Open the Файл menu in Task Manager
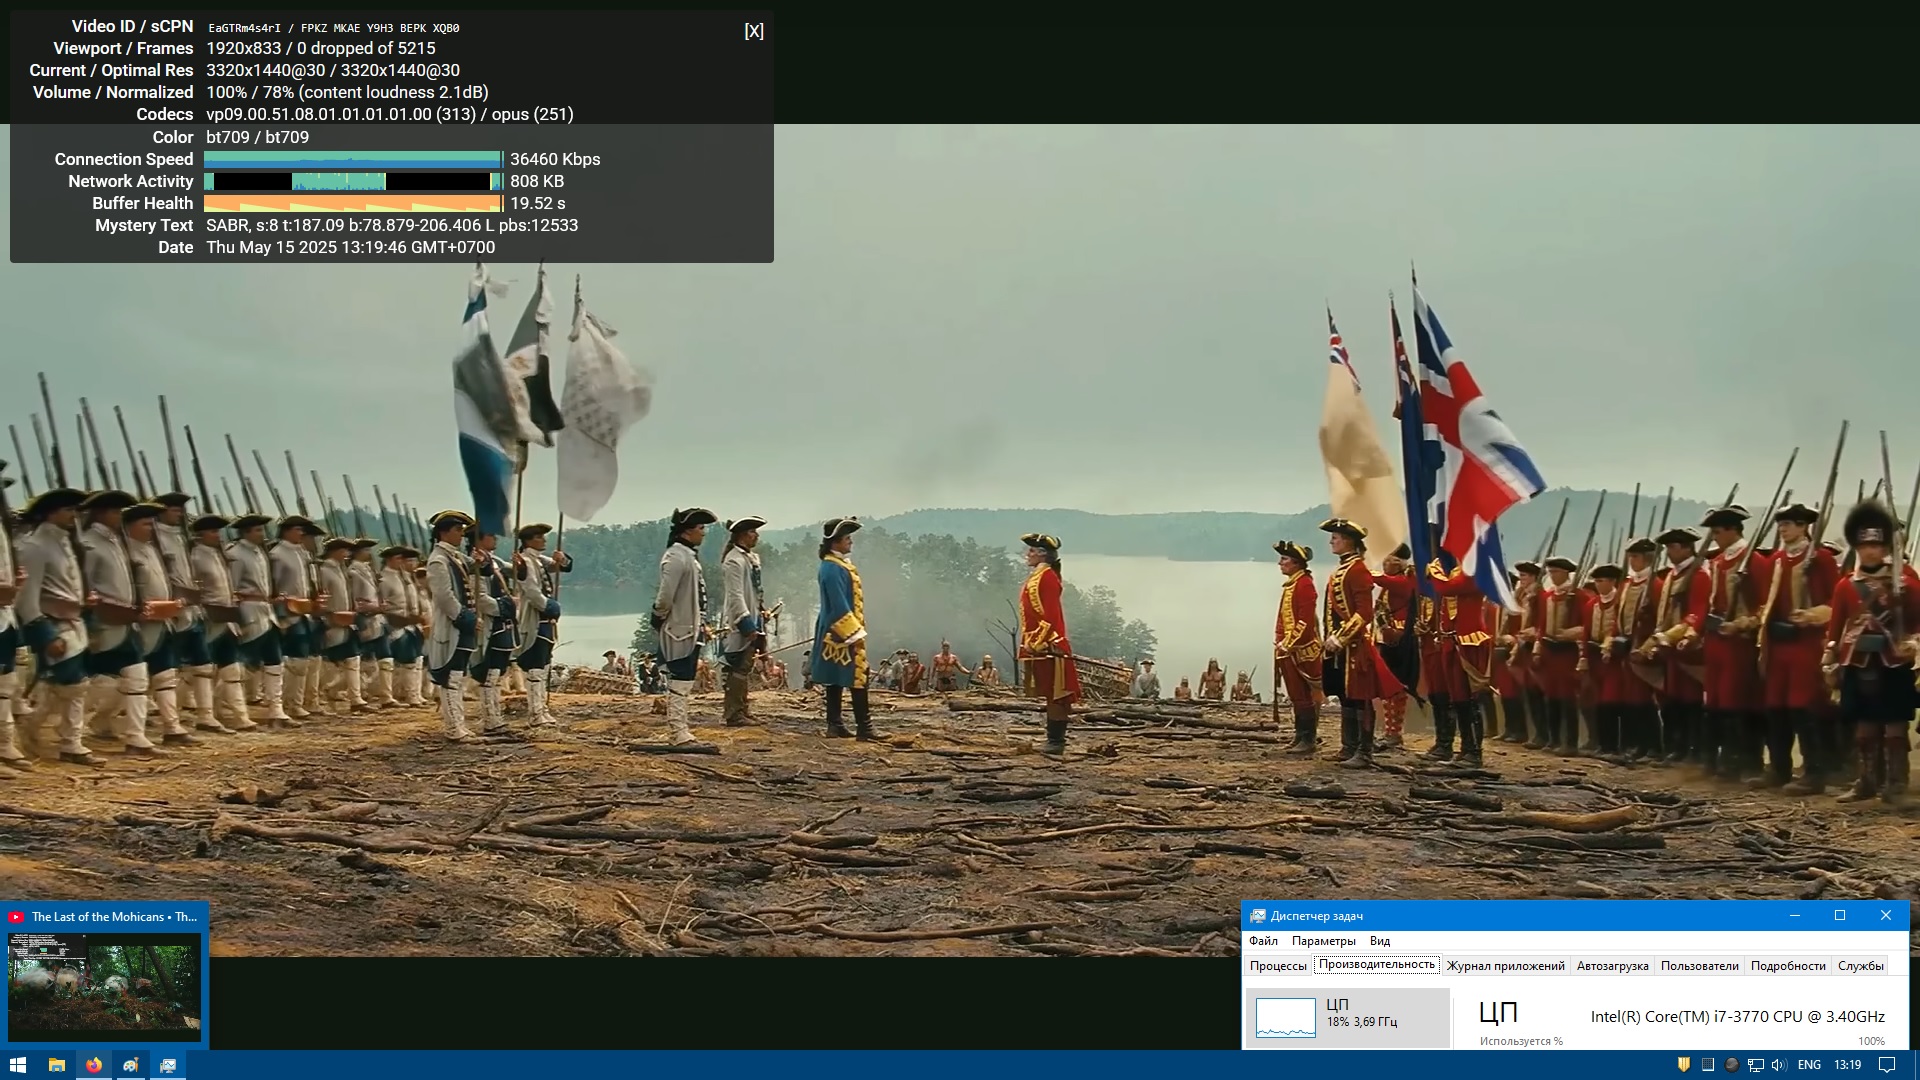The image size is (1920, 1080). pos(1263,941)
